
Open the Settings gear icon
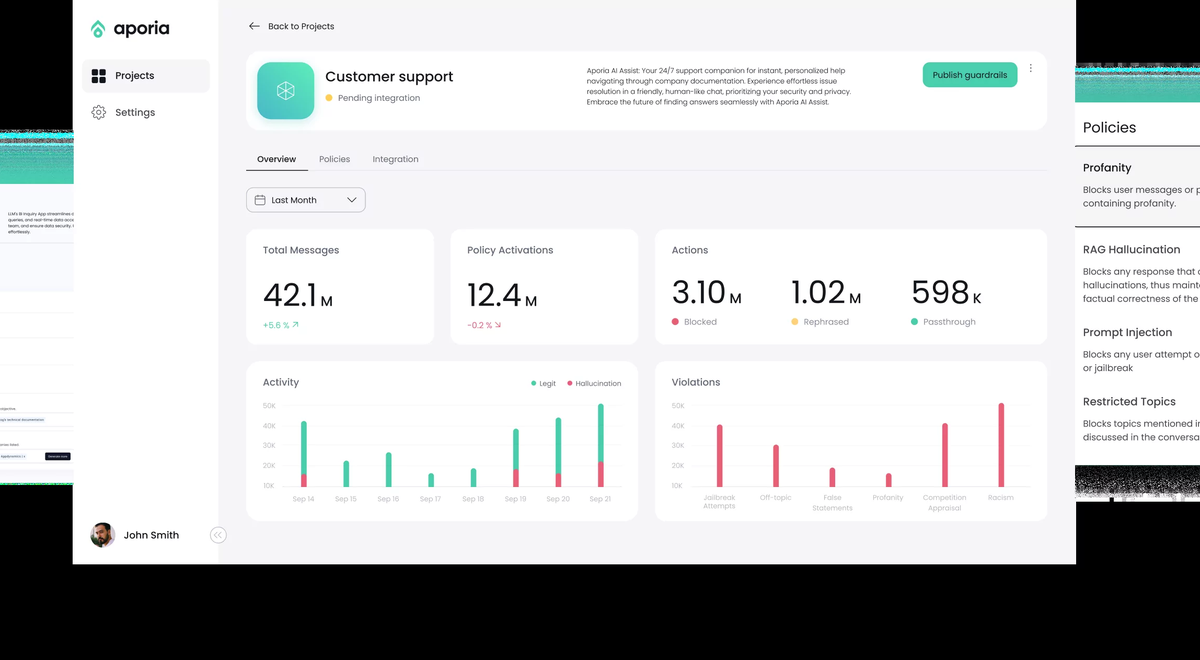pos(98,113)
